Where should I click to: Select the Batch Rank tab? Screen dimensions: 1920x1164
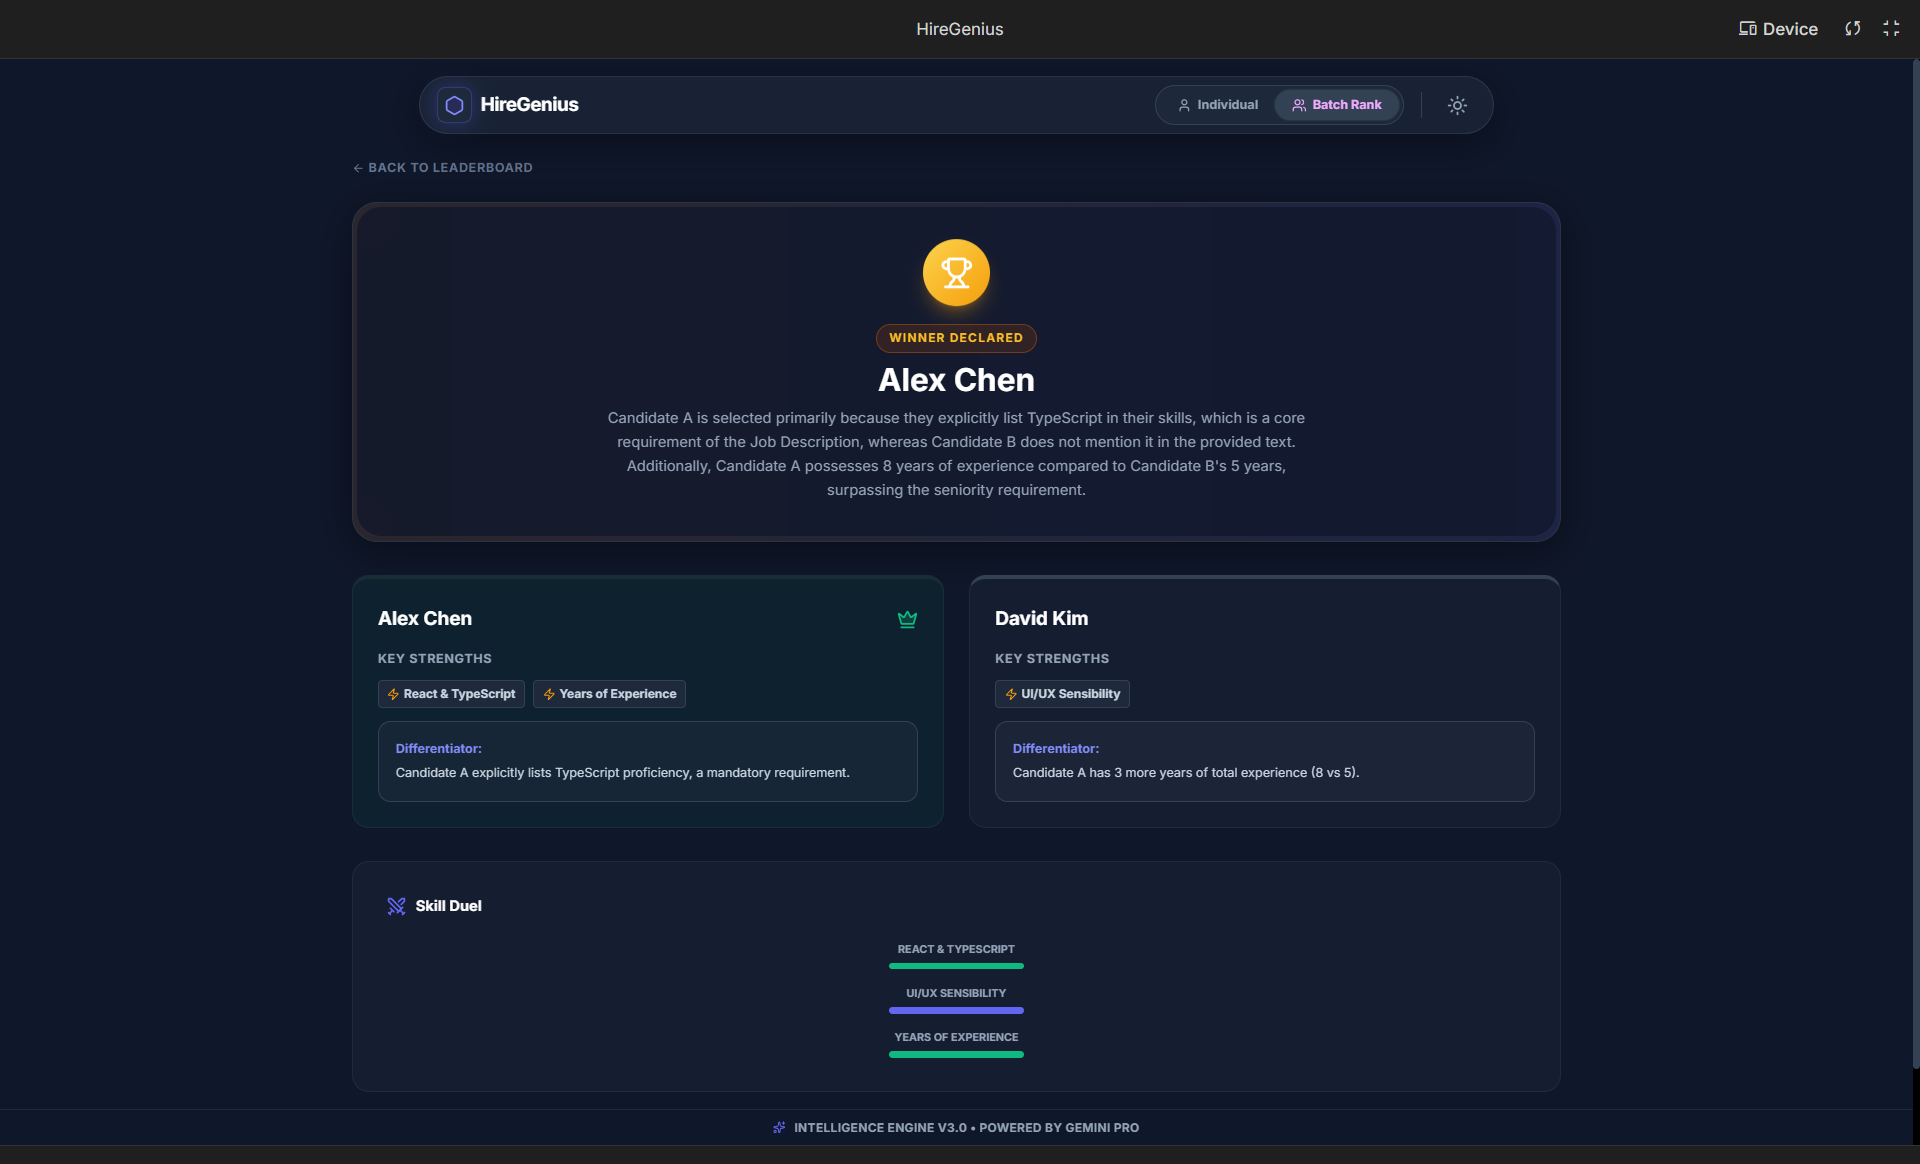coord(1336,105)
